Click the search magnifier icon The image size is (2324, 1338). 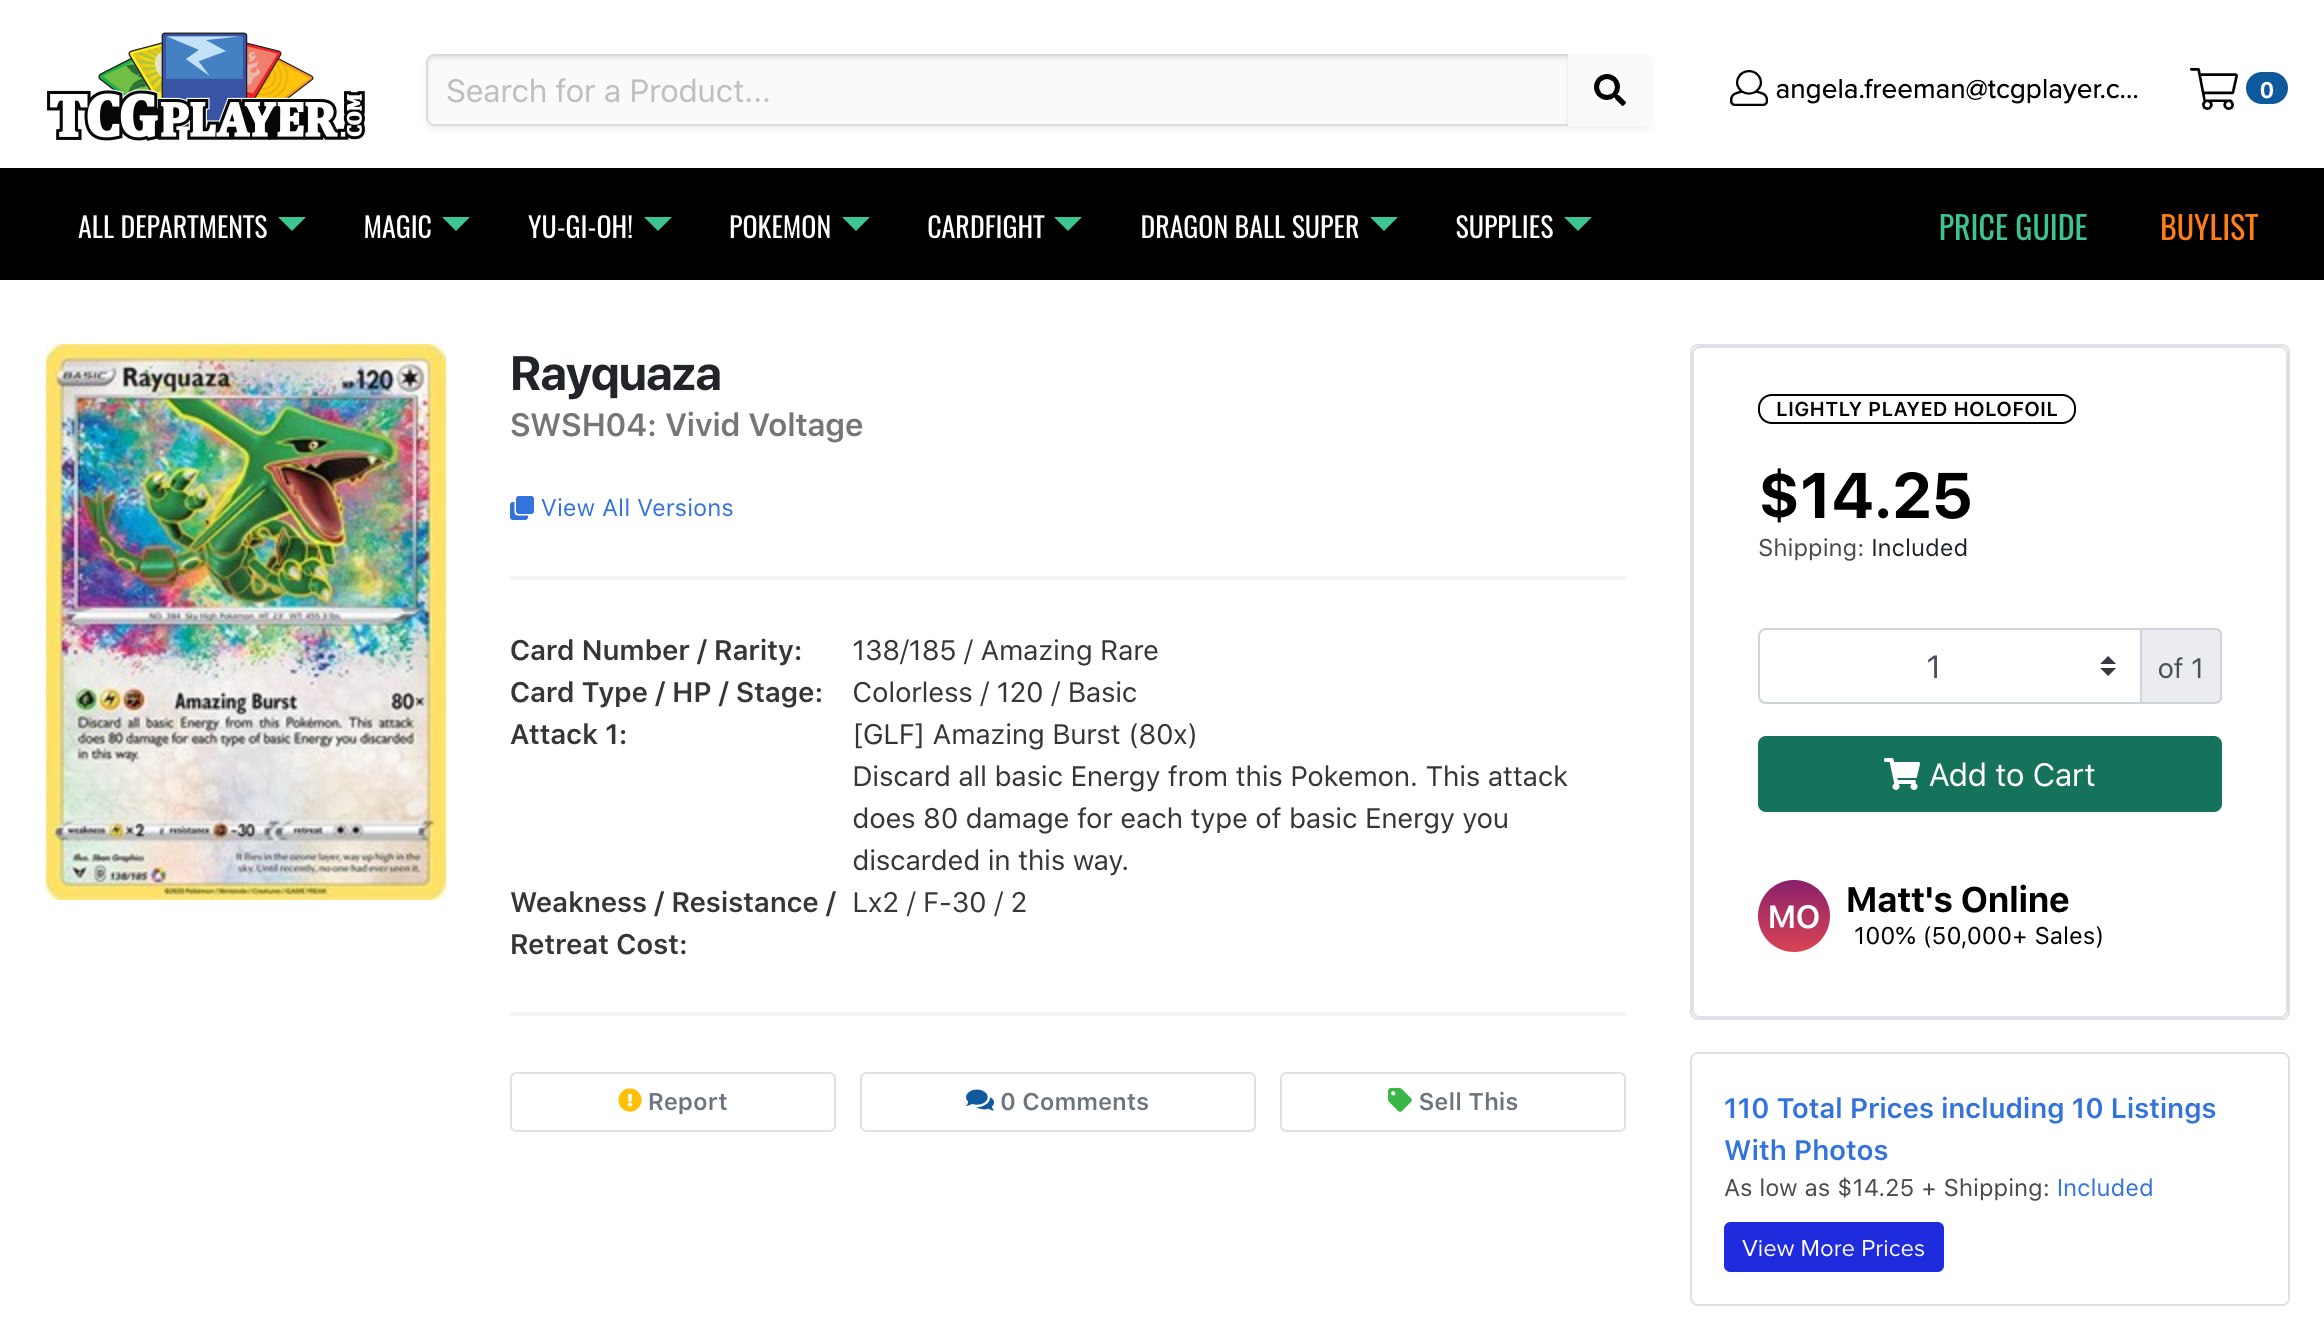click(1610, 89)
